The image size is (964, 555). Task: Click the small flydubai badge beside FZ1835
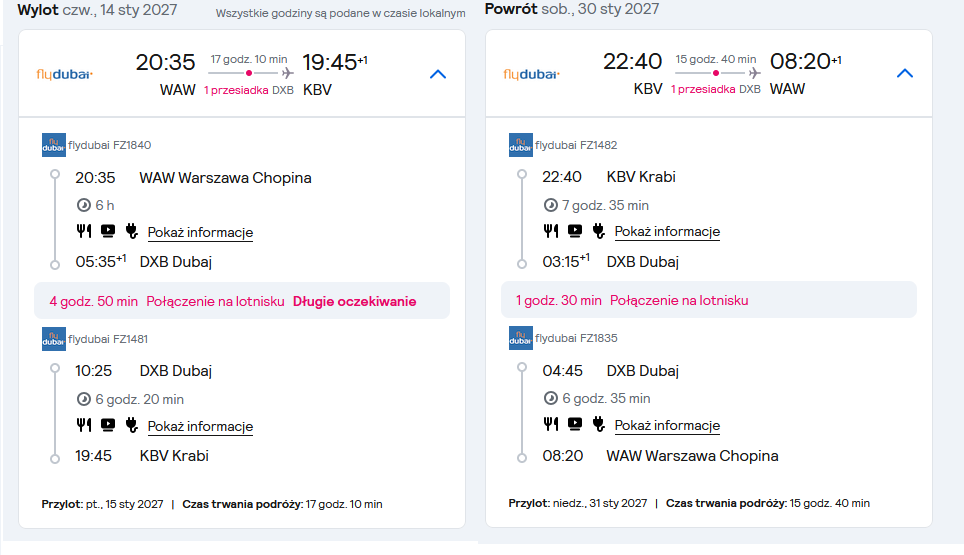pyautogui.click(x=520, y=338)
